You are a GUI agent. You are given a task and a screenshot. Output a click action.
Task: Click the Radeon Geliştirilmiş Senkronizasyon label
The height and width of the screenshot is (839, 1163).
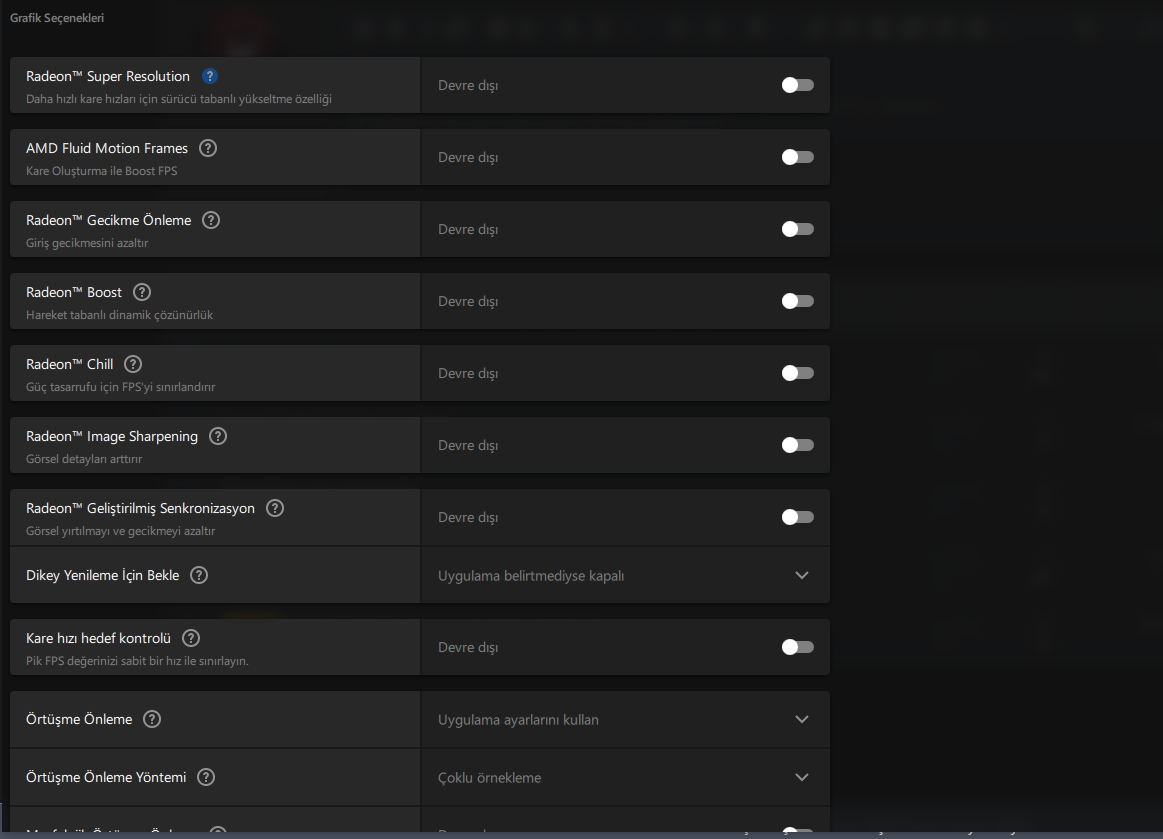pos(140,508)
